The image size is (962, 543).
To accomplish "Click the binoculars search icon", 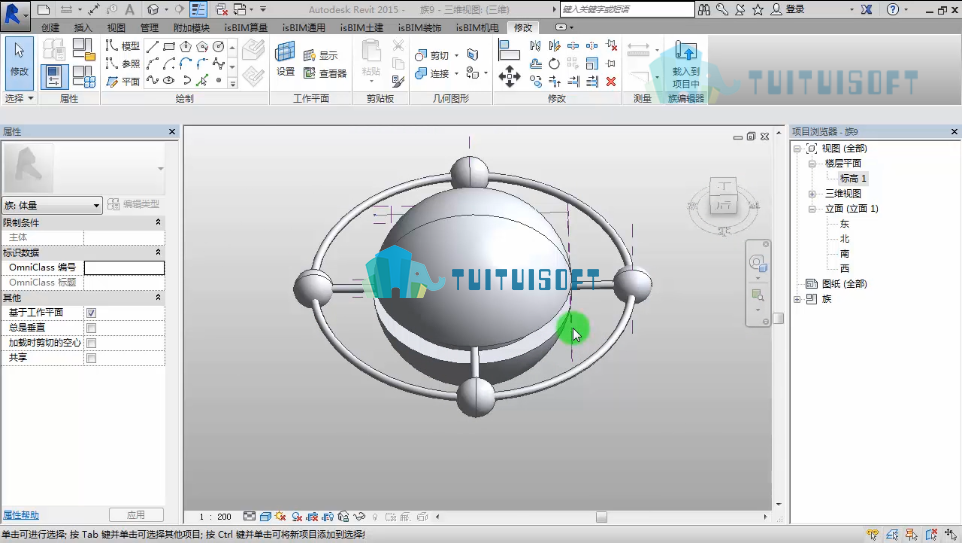I will (704, 9).
